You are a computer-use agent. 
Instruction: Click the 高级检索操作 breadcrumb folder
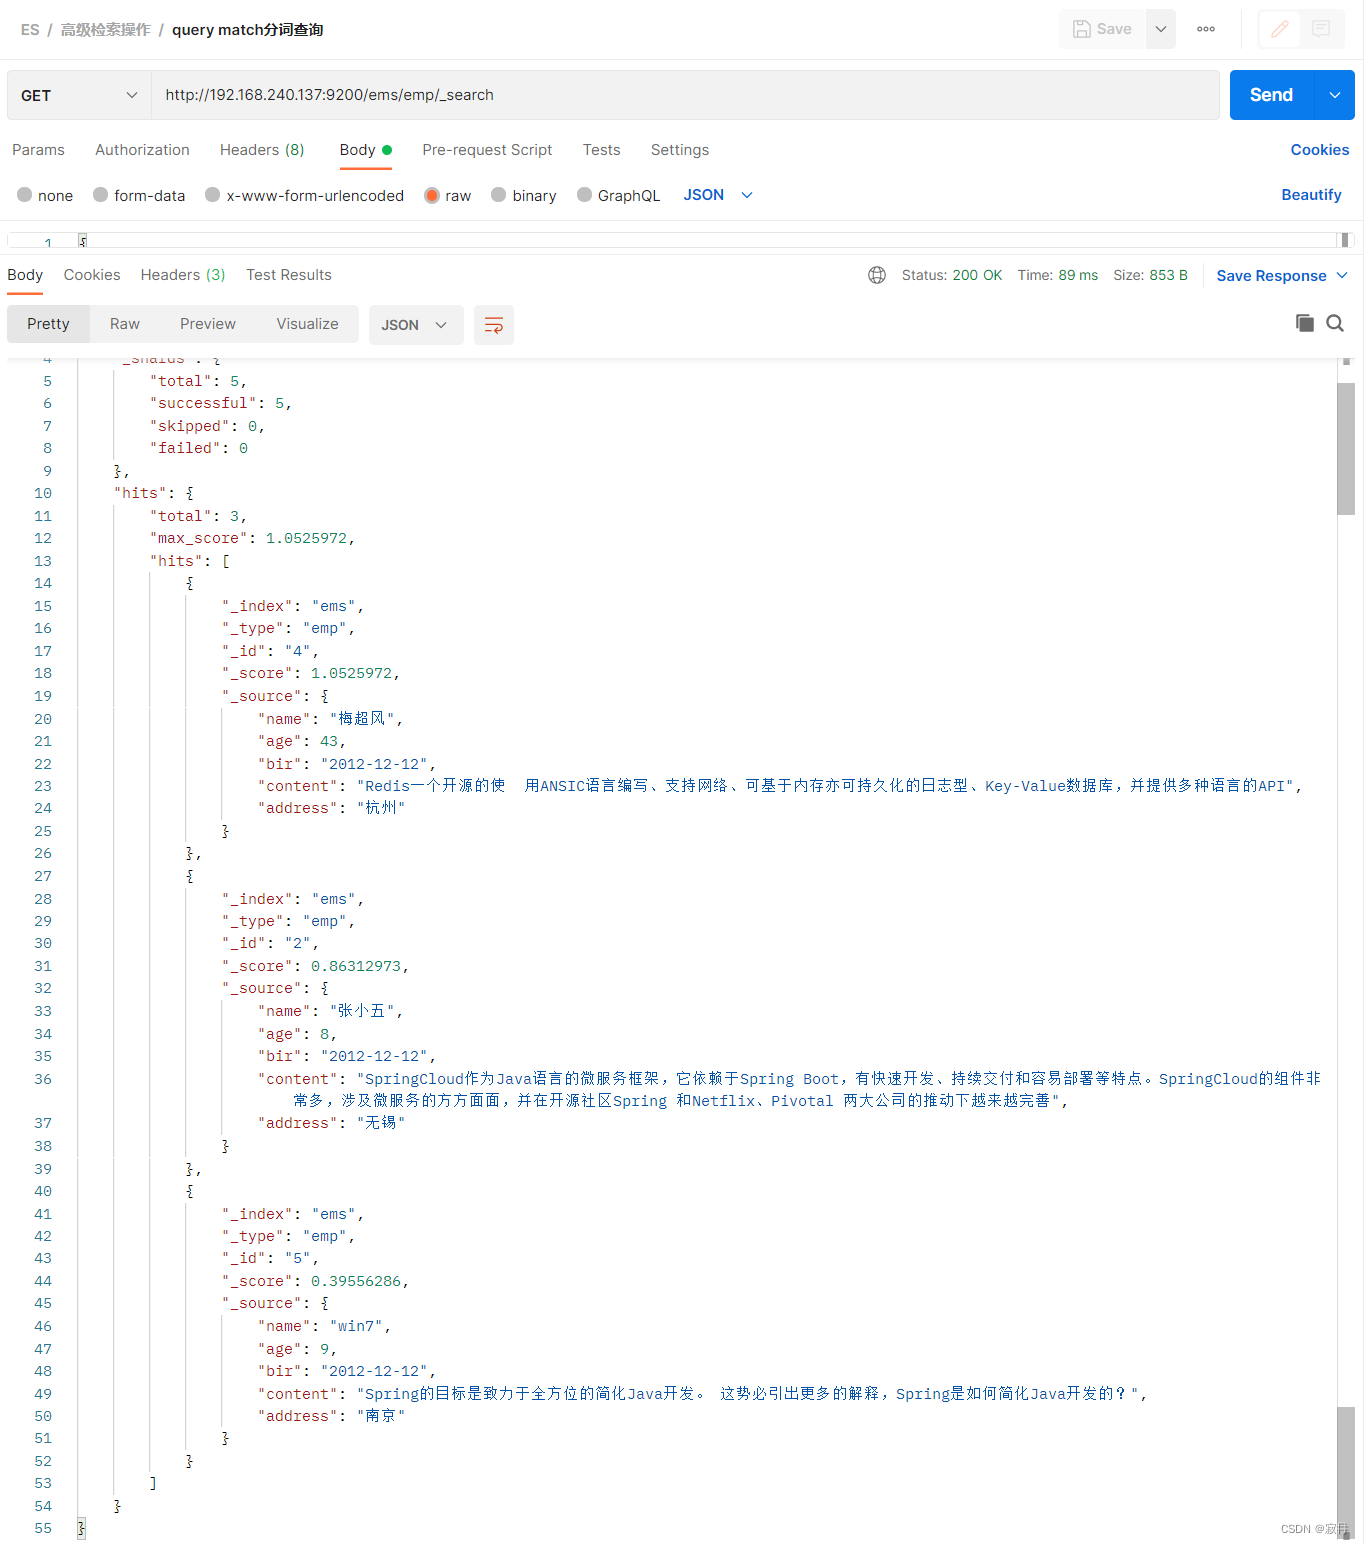point(105,30)
